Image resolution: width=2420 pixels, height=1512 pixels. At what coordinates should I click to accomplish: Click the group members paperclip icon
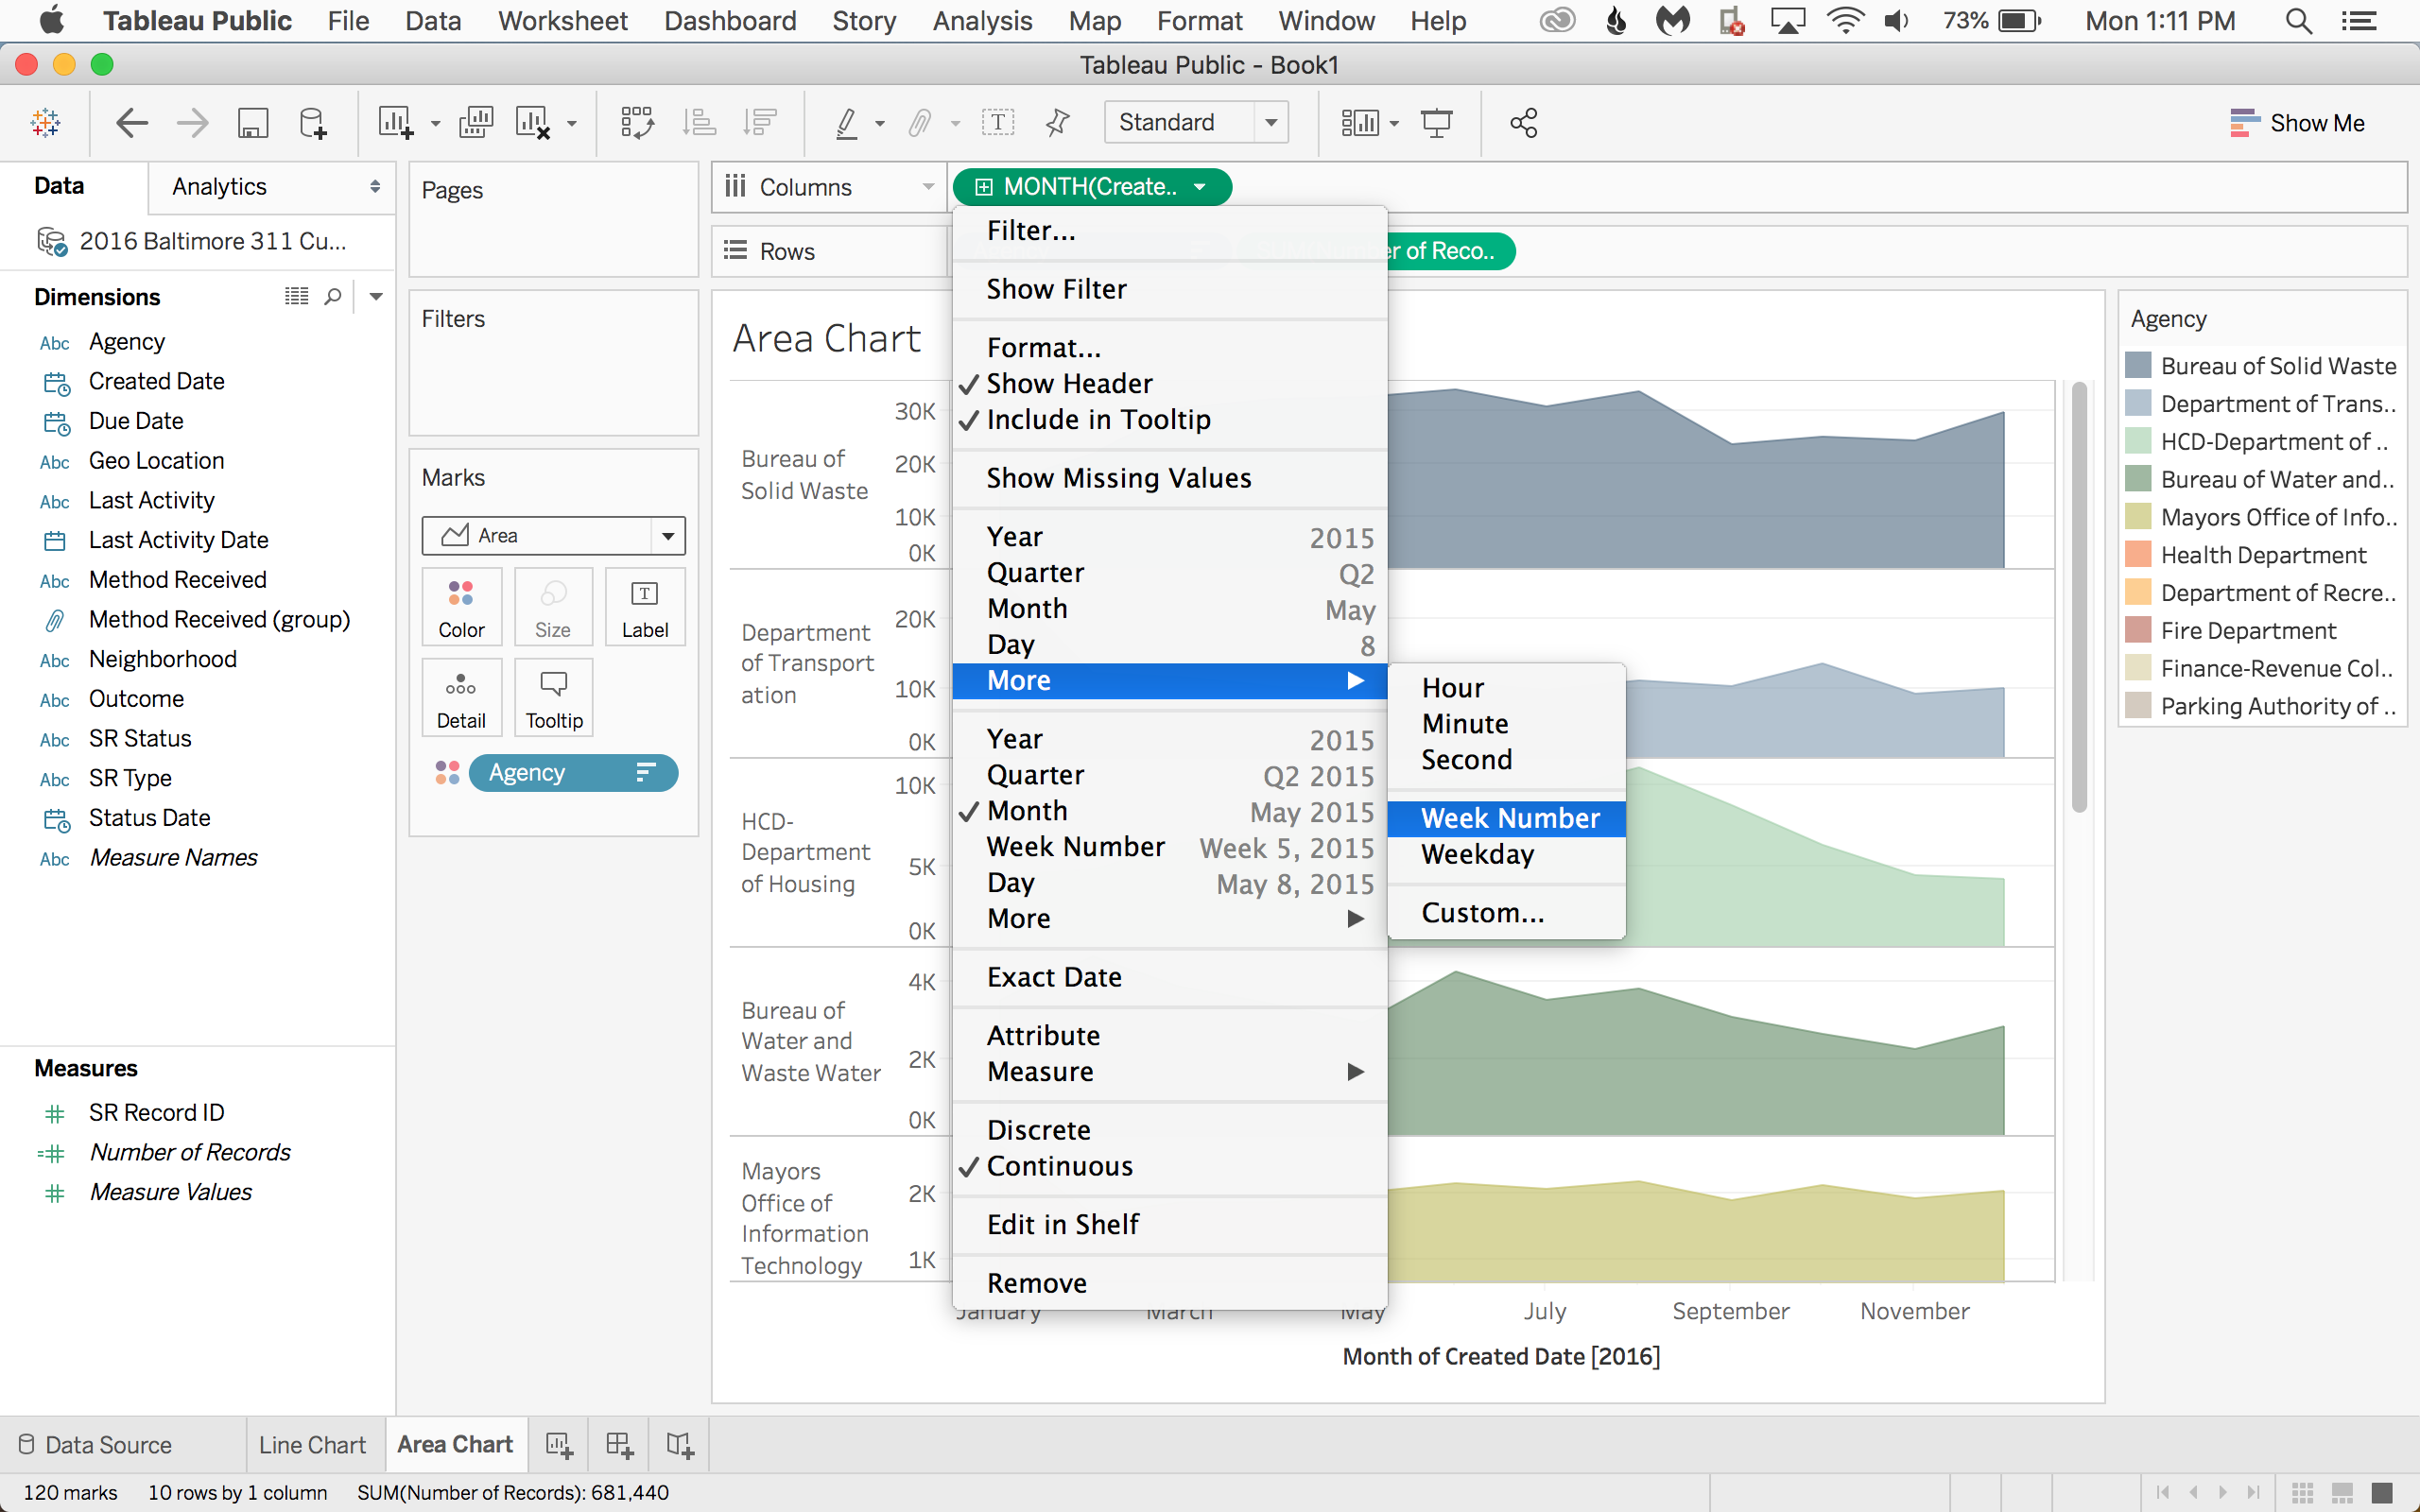920,123
